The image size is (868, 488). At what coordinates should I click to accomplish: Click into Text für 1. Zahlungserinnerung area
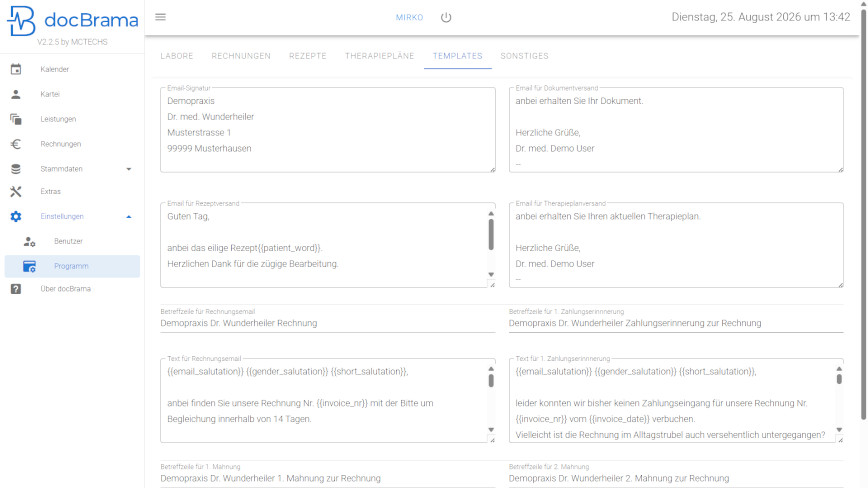676,401
